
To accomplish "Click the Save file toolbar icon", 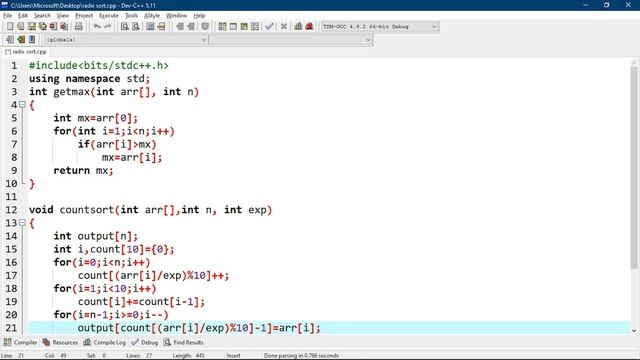I will [31, 27].
